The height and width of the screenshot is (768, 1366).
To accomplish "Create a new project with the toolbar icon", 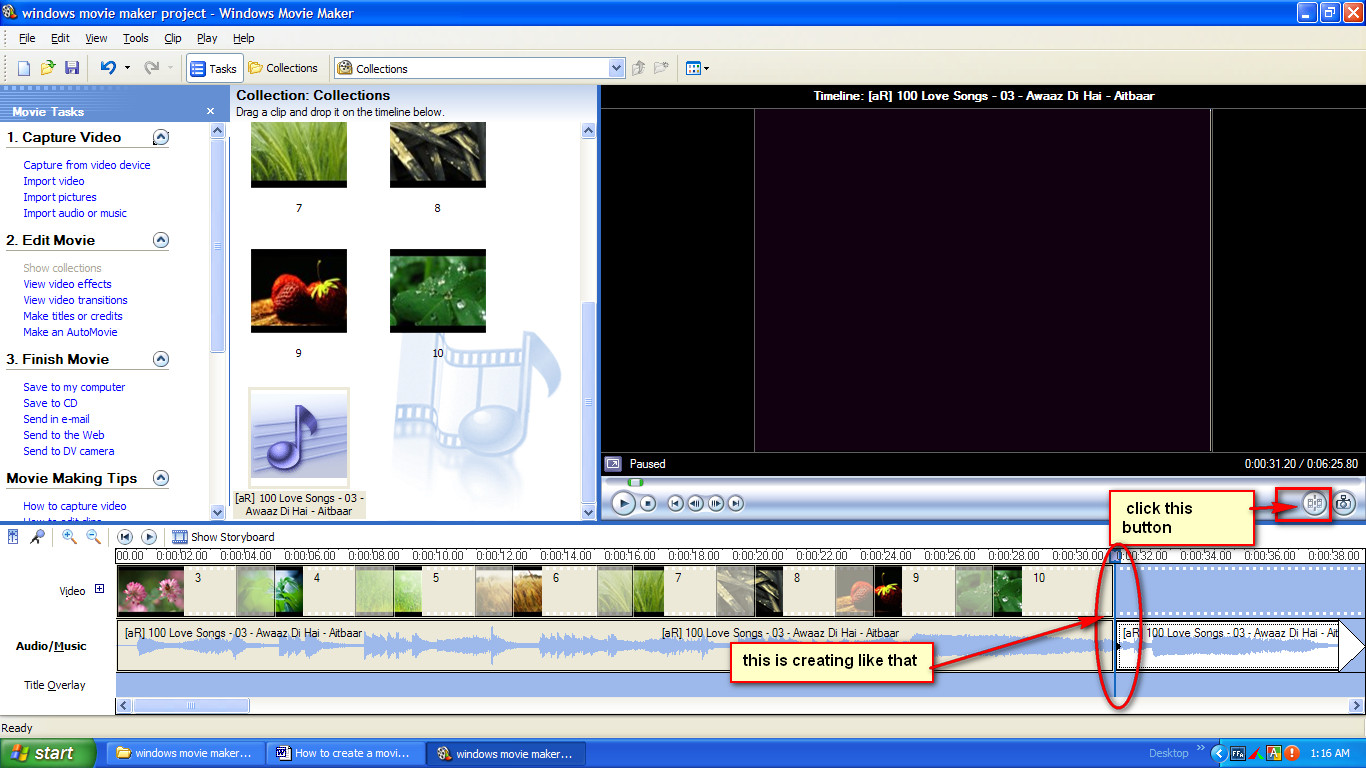I will point(24,68).
